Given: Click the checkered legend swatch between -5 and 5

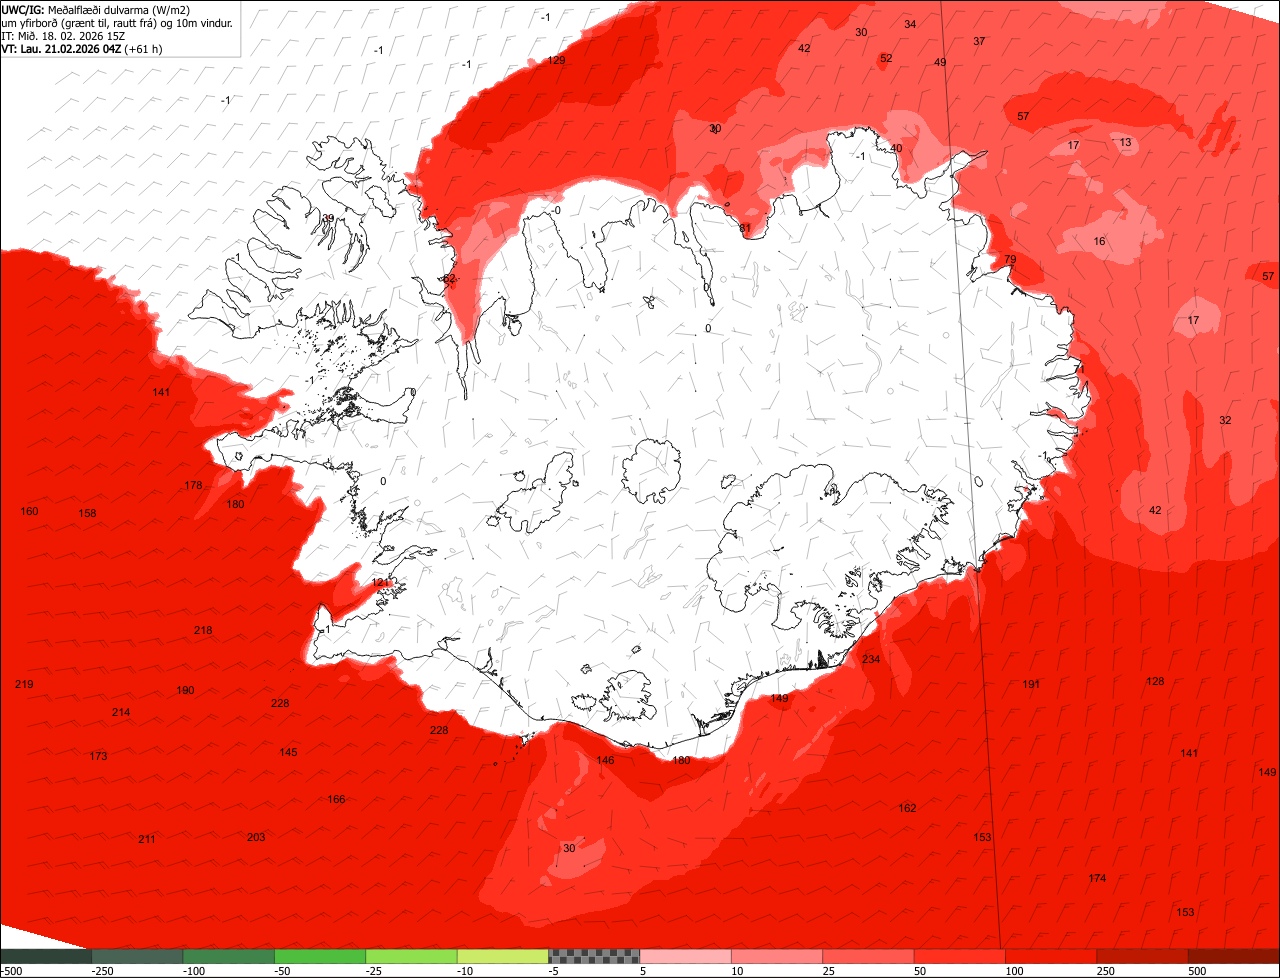Looking at the screenshot, I should pos(594,956).
